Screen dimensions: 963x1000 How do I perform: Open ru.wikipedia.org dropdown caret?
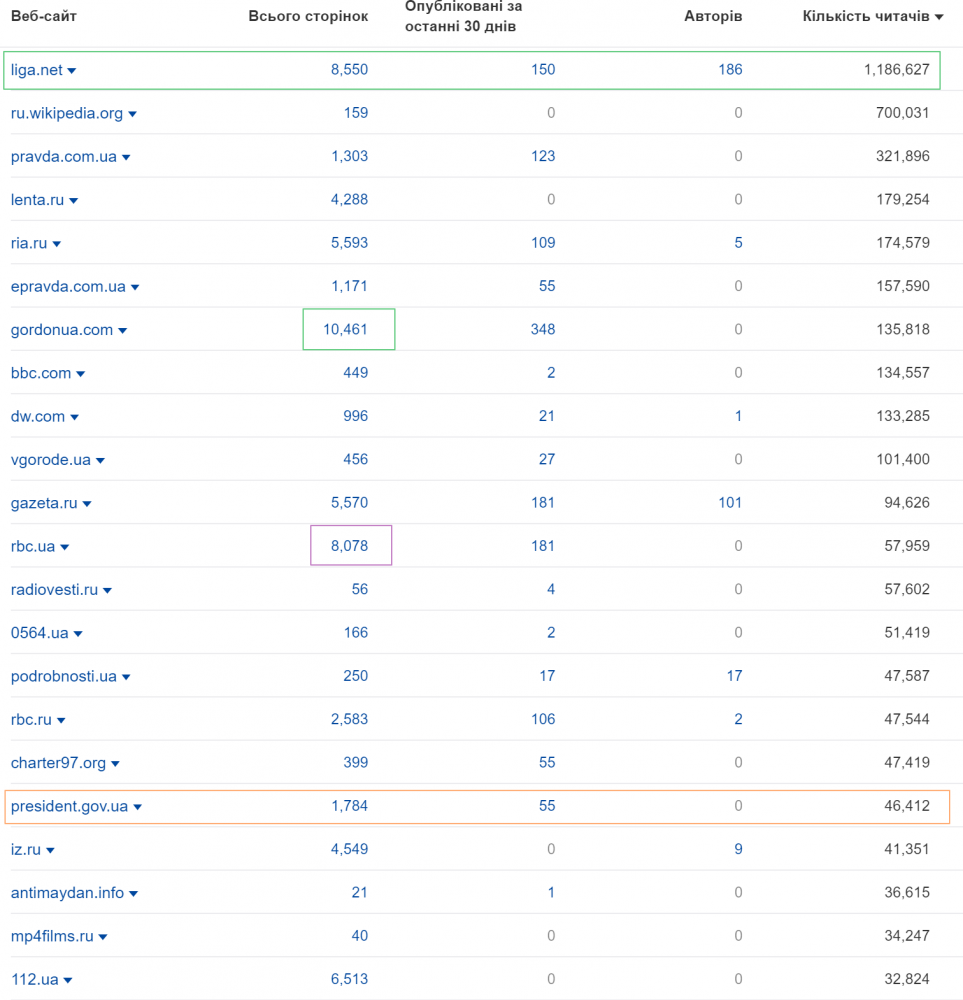133,114
